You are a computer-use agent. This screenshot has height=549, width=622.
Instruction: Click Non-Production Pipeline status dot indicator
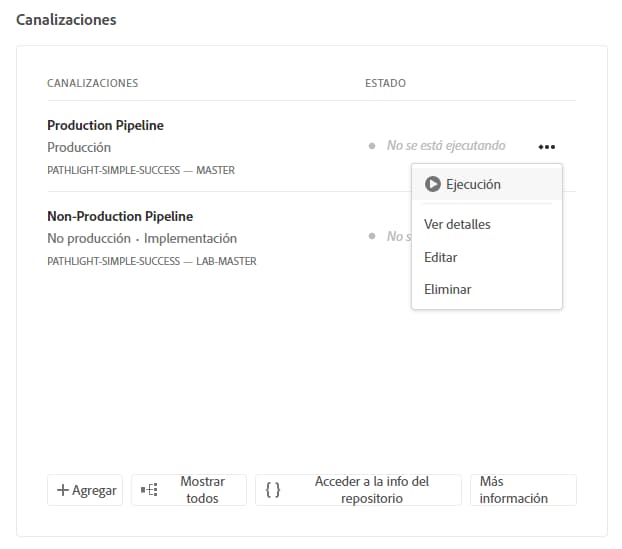point(373,237)
